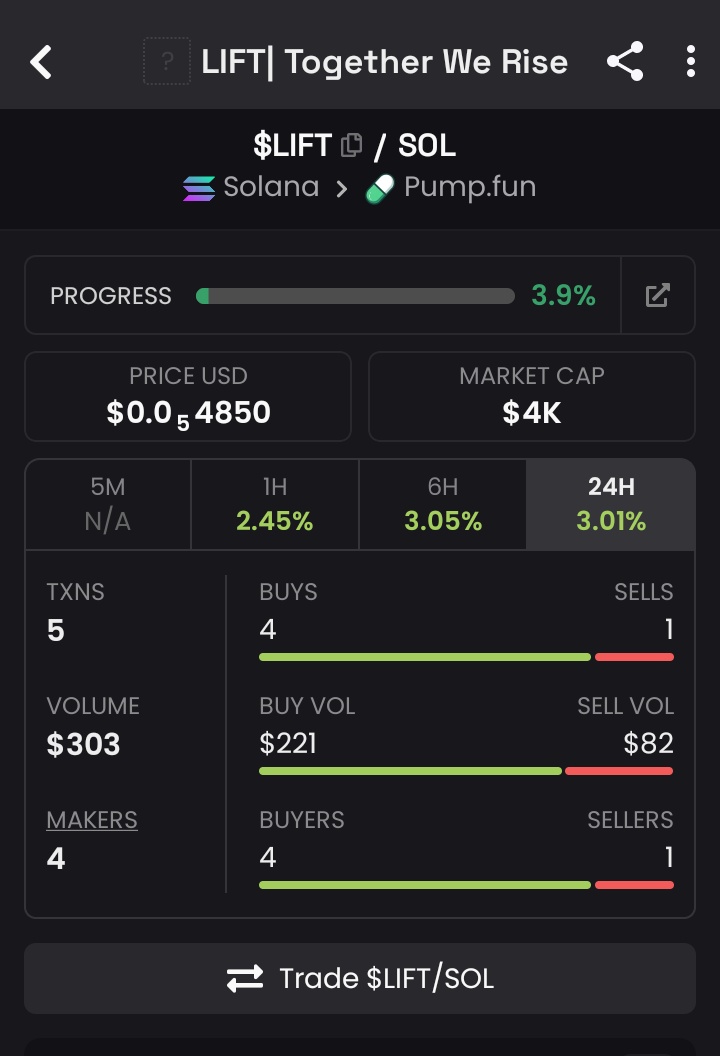Image resolution: width=720 pixels, height=1056 pixels.
Task: Open the three-dot more options menu
Action: [690, 61]
